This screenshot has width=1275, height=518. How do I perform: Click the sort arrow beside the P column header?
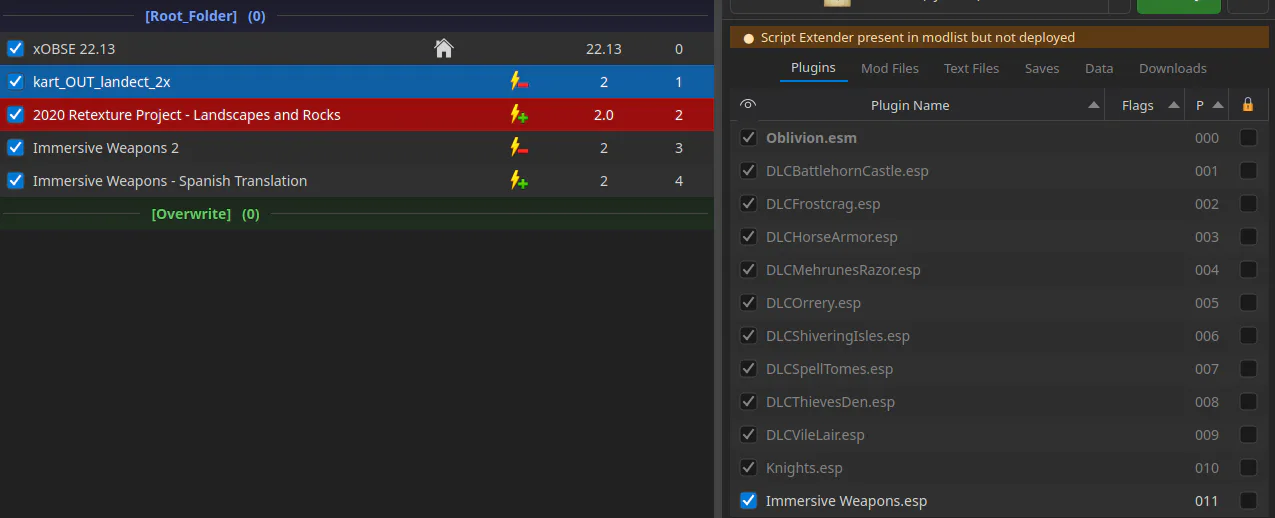1218,105
